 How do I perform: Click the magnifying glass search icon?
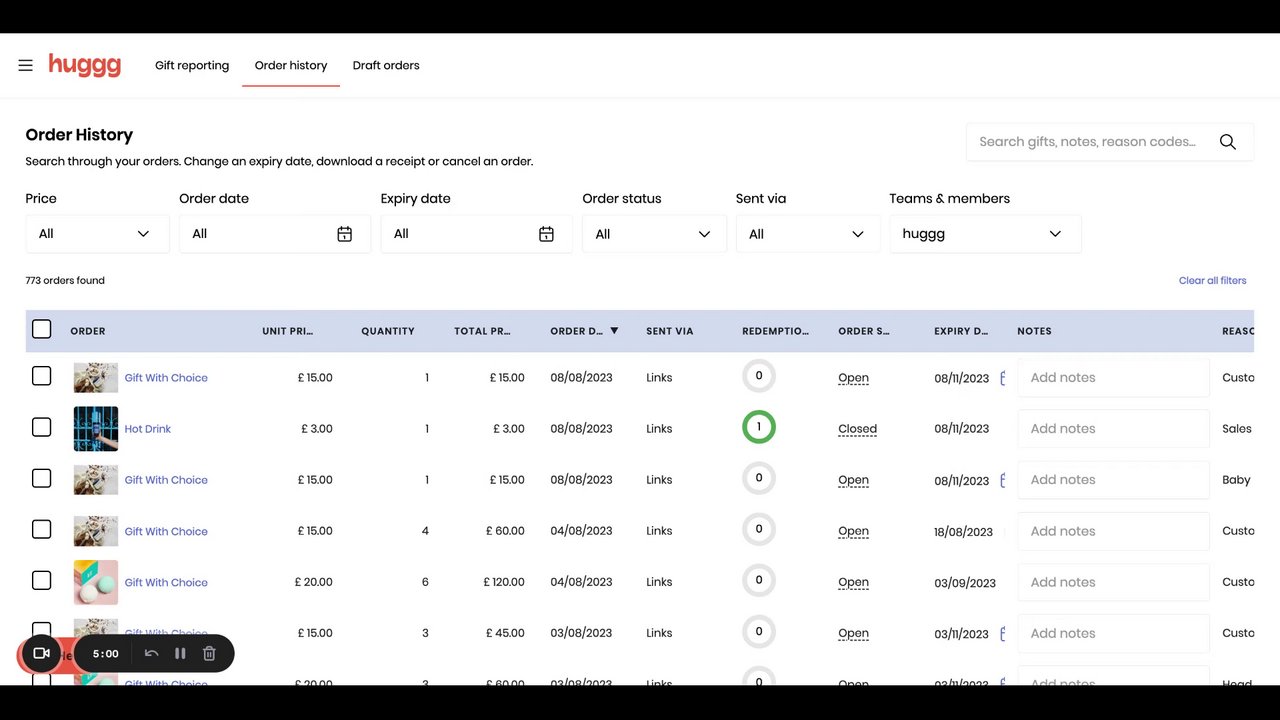[x=1228, y=142]
